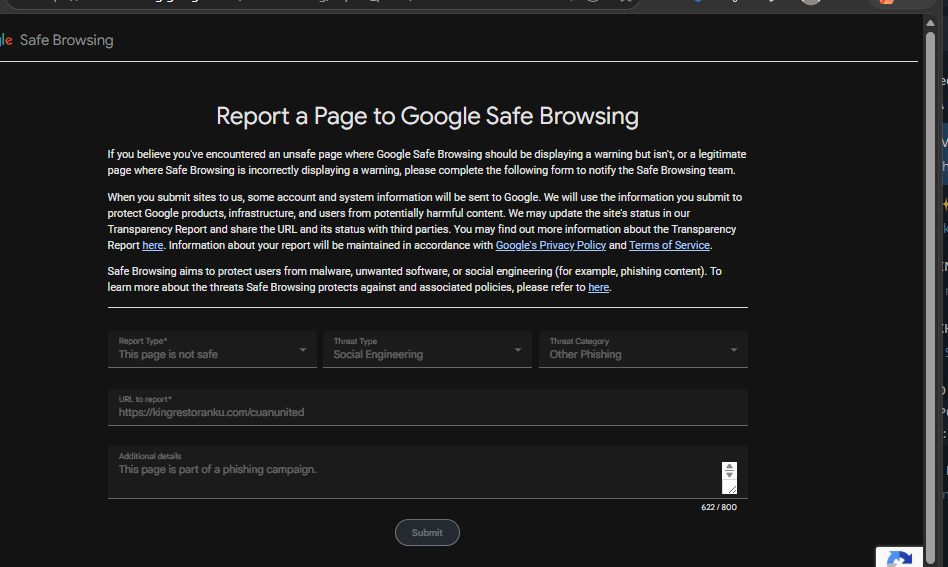Open Google's Privacy Policy link
The width and height of the screenshot is (948, 567).
[550, 245]
